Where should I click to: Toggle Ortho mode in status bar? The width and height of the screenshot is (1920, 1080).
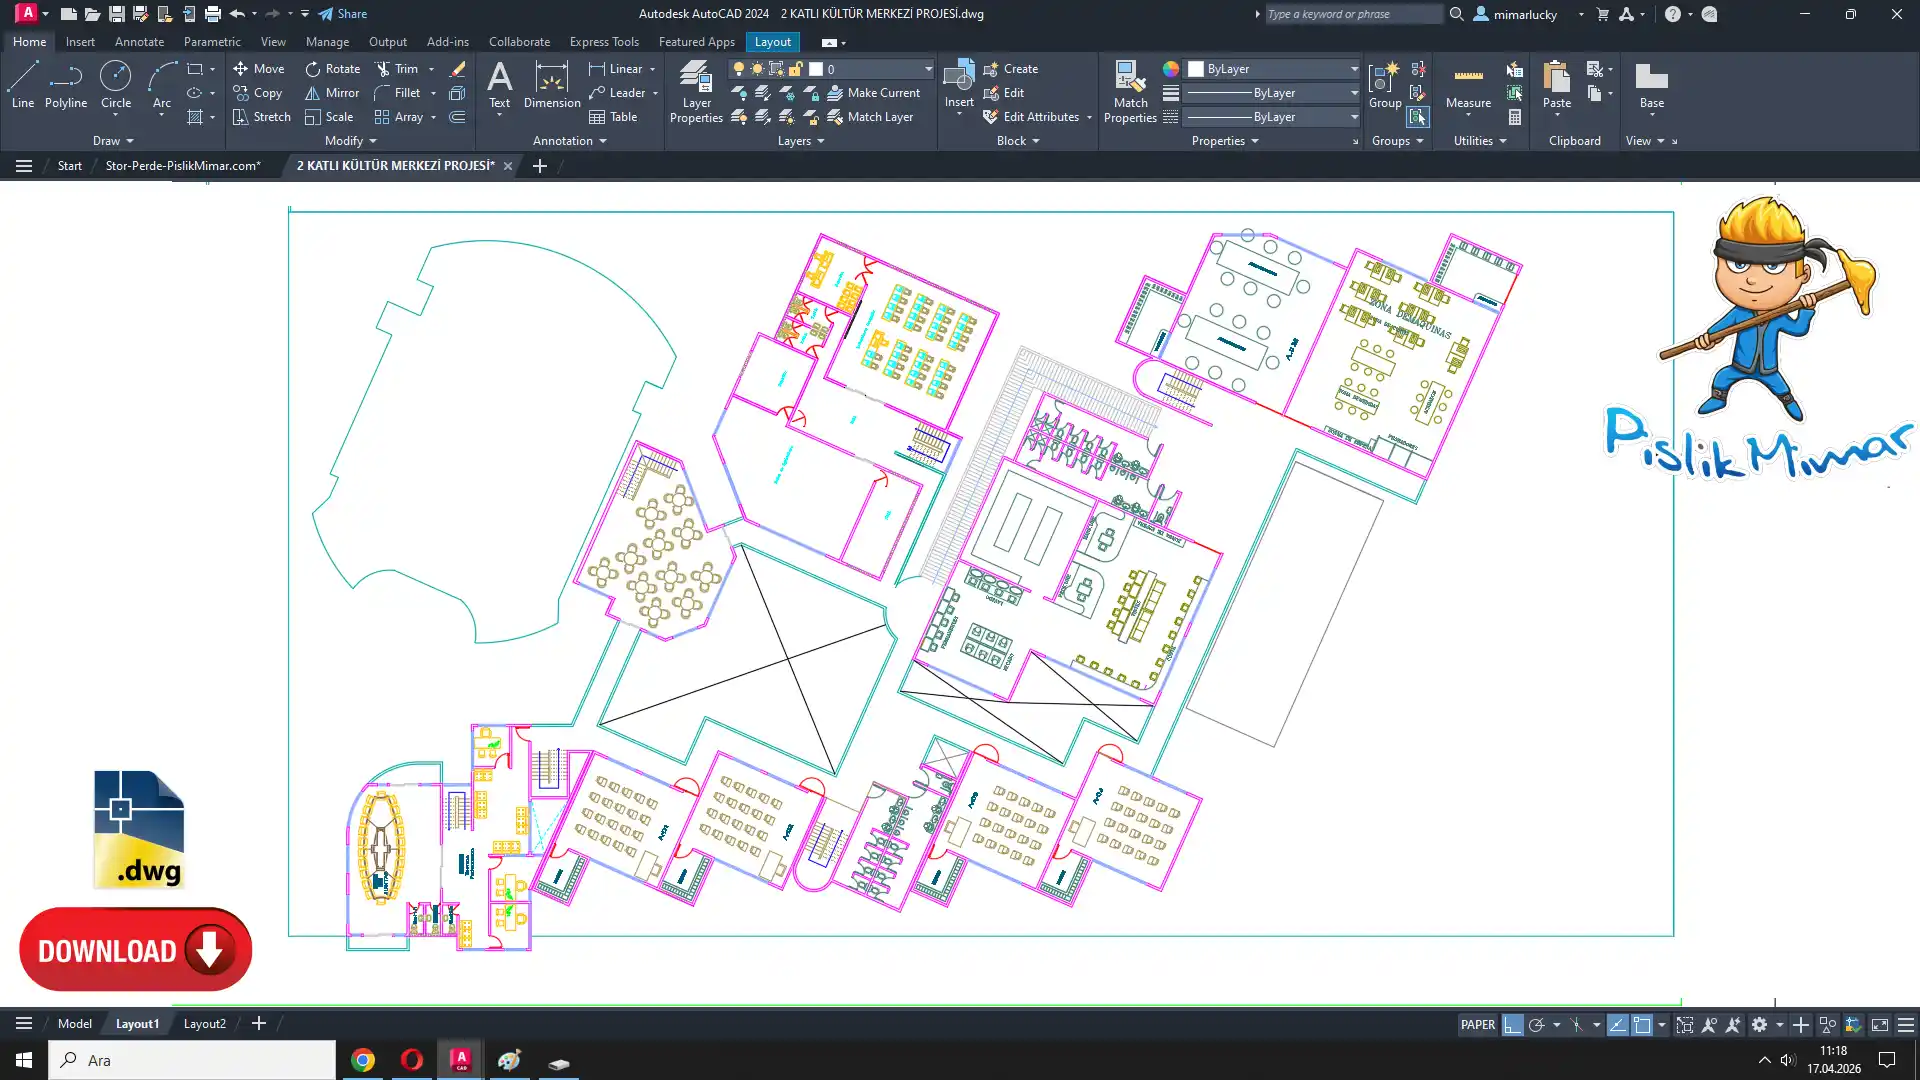(x=1512, y=1025)
